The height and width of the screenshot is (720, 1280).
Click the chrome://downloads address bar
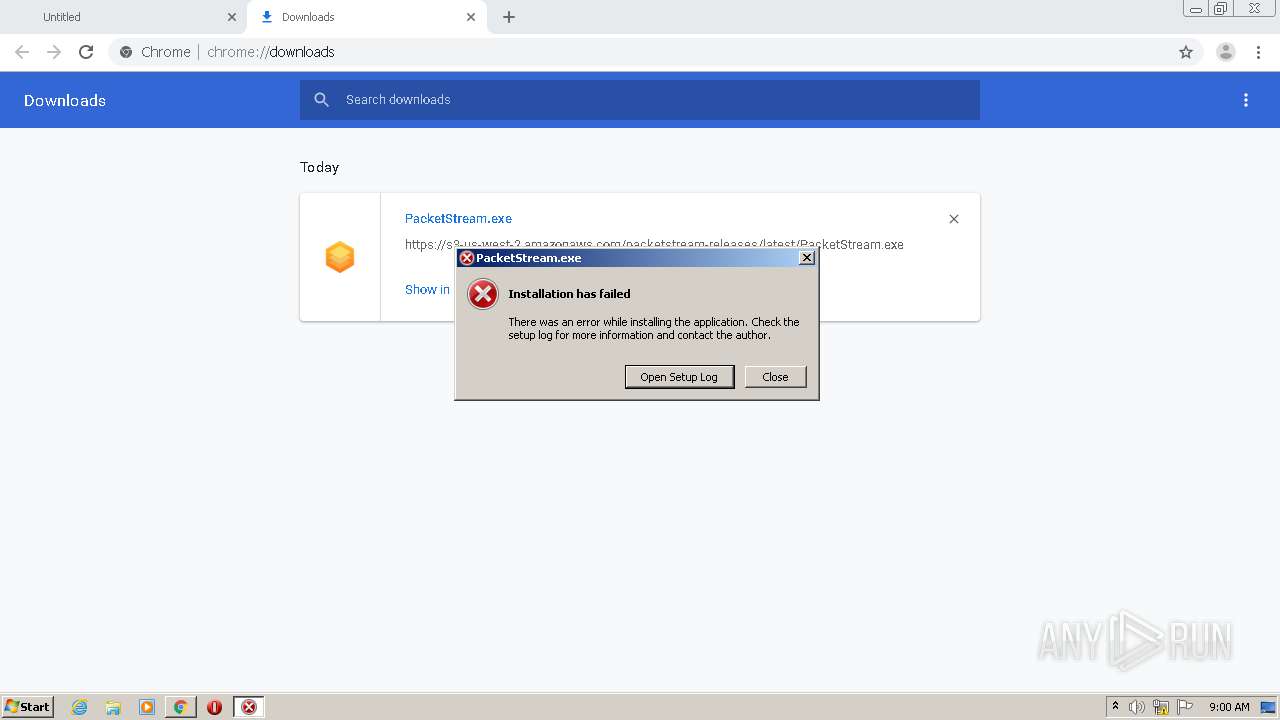pos(640,52)
